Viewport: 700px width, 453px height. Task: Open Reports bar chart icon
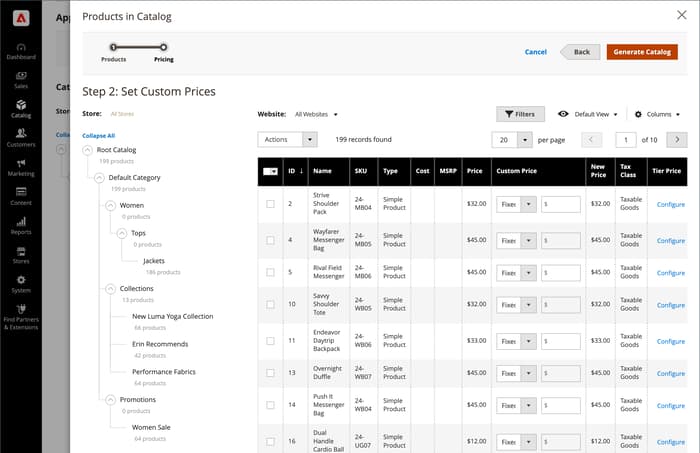(x=20, y=224)
